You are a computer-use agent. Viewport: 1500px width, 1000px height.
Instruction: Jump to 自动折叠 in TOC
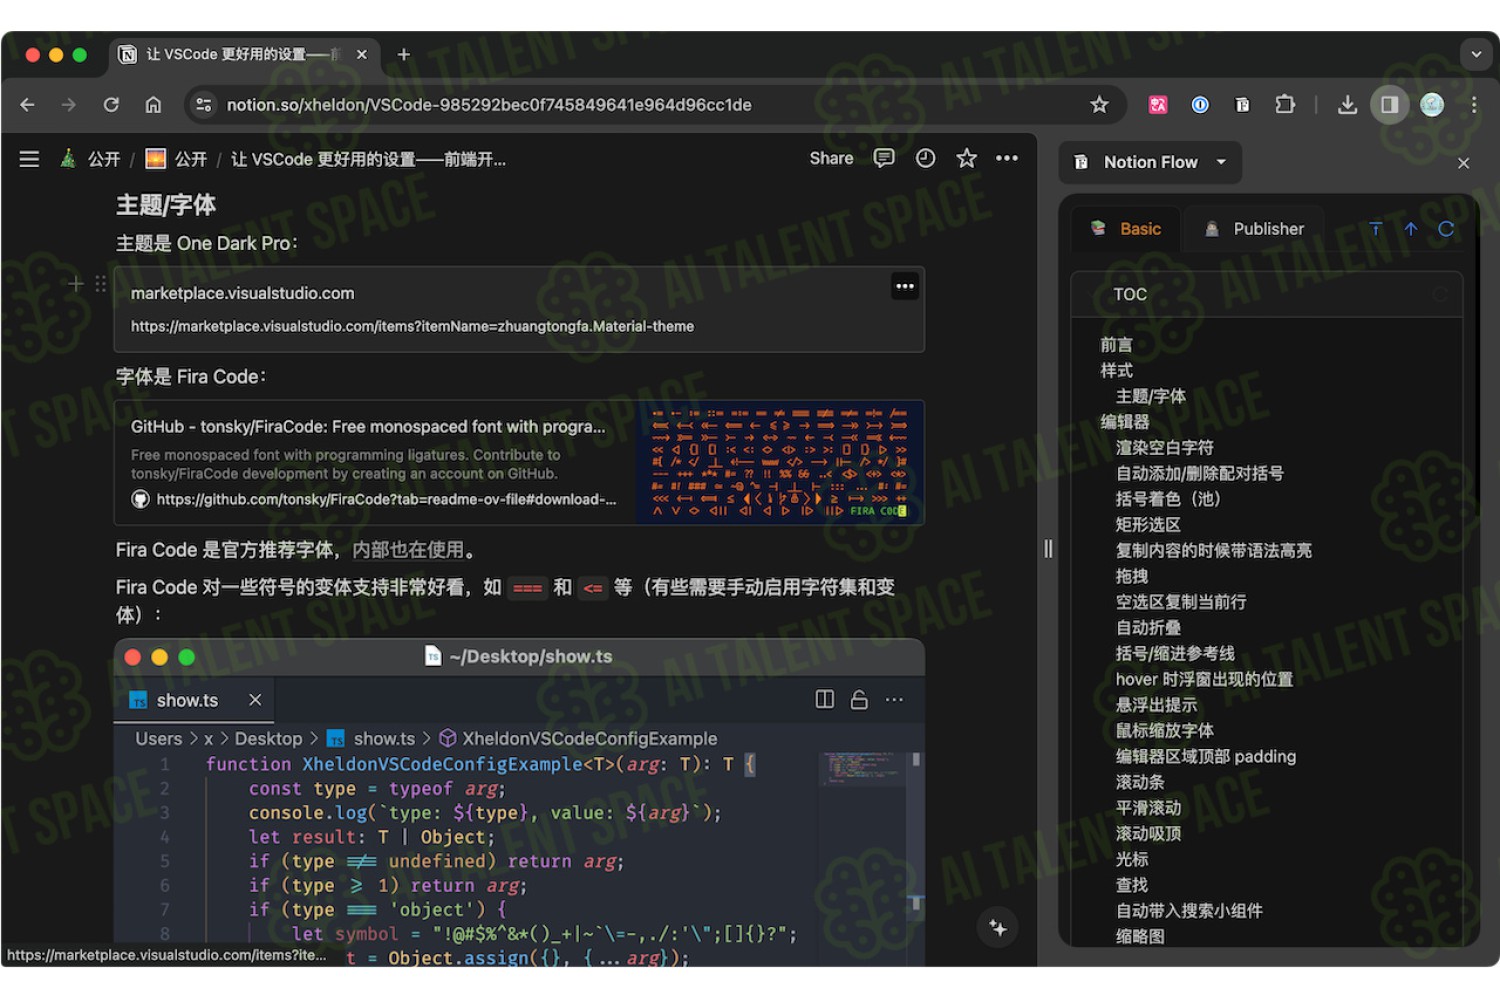pyautogui.click(x=1148, y=628)
